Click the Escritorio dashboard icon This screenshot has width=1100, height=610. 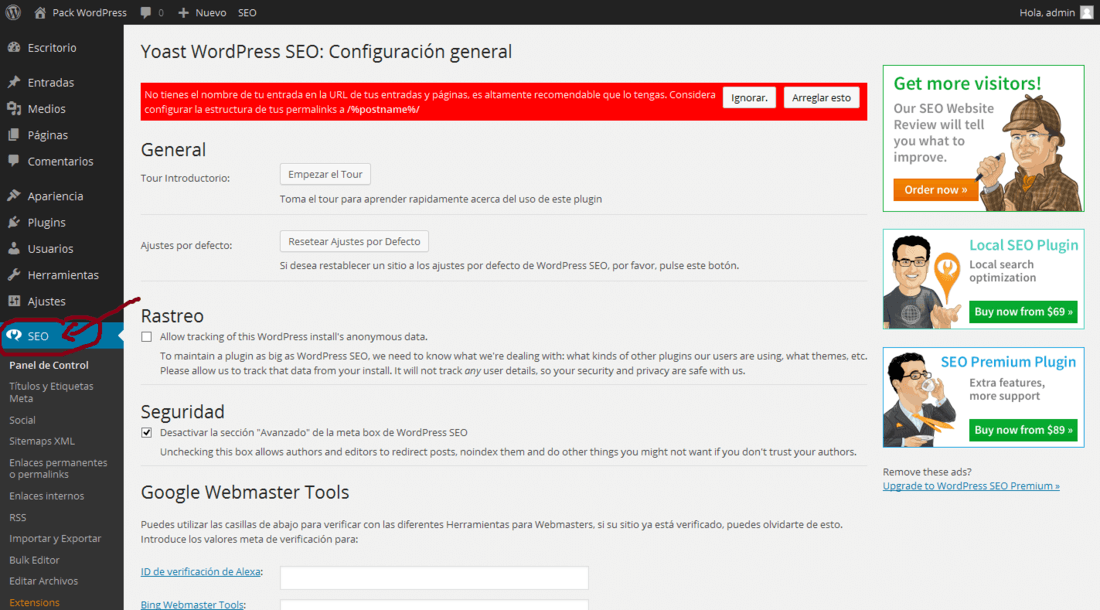14,48
